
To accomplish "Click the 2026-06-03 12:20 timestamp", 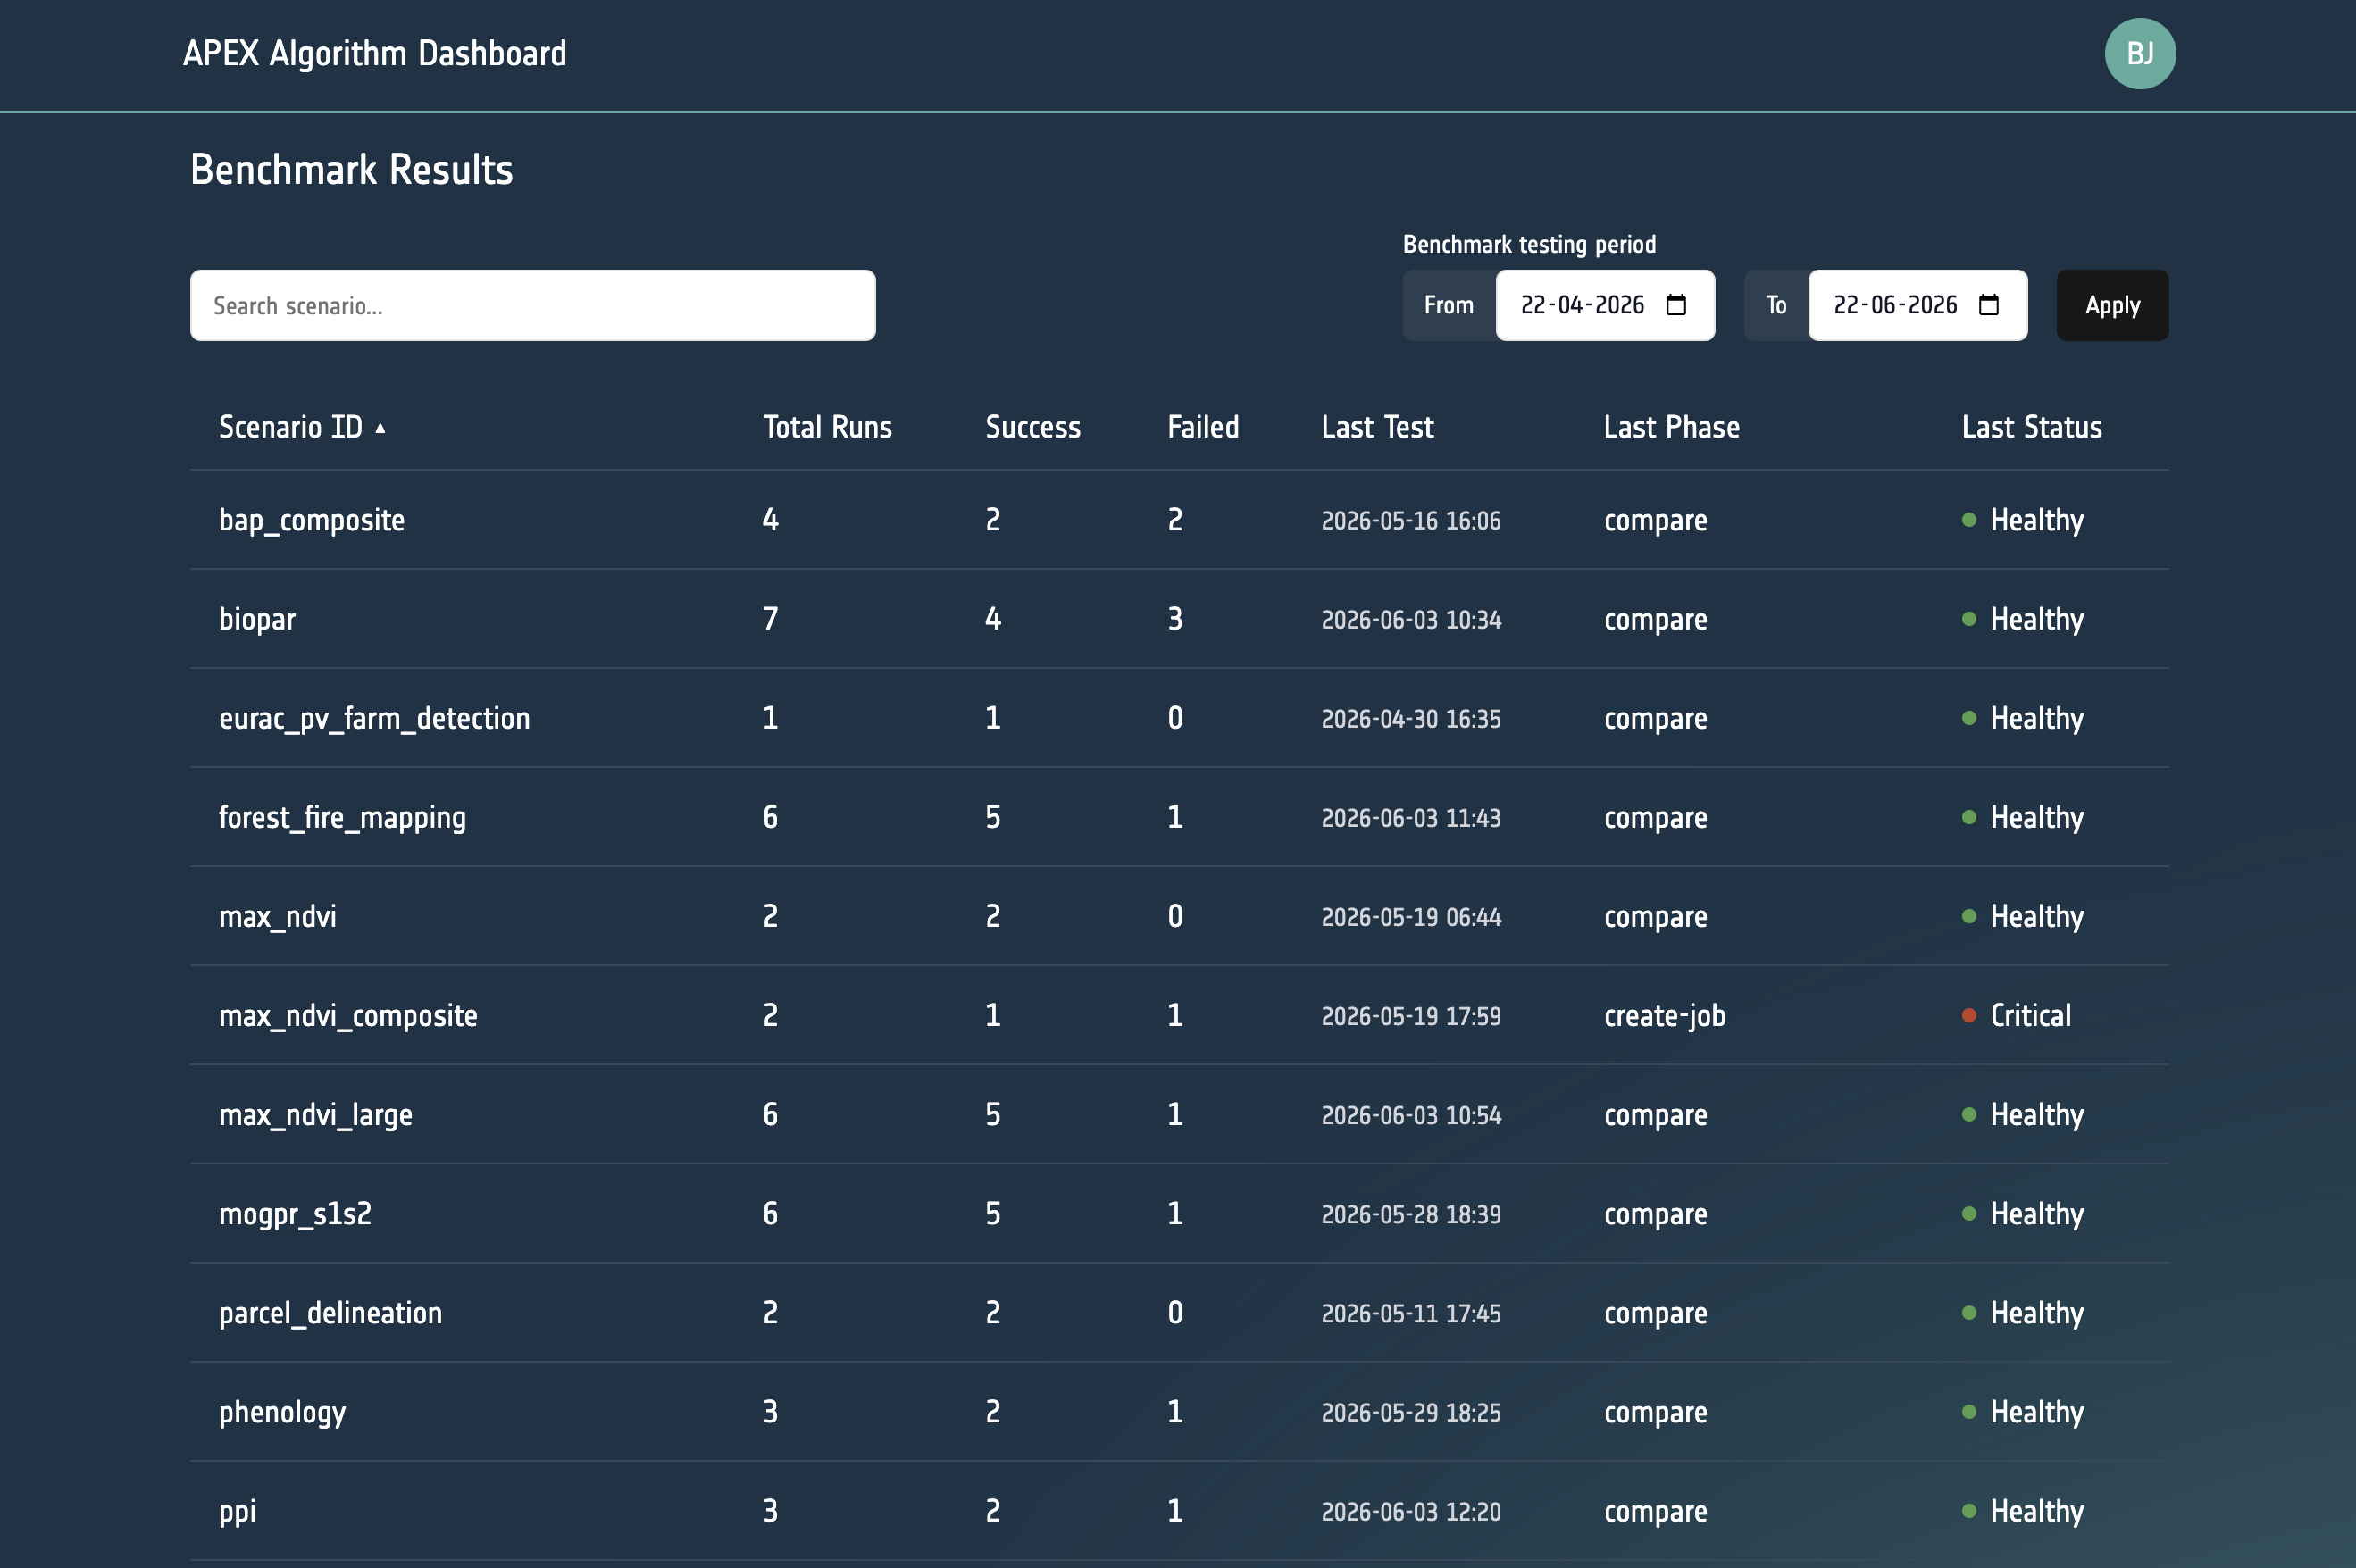I will coord(1411,1510).
